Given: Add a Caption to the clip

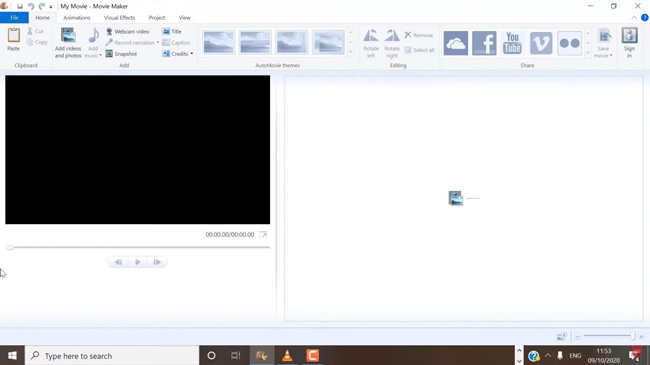Looking at the screenshot, I should coord(176,43).
